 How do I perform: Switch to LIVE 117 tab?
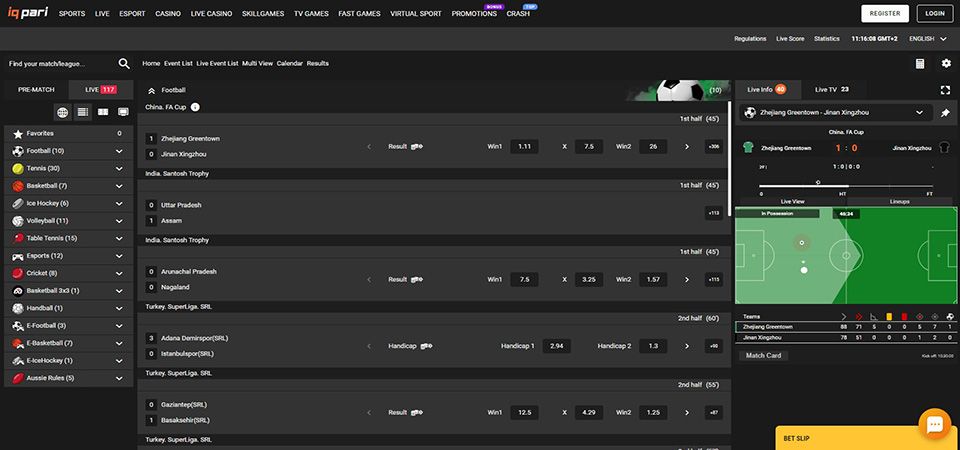[101, 90]
